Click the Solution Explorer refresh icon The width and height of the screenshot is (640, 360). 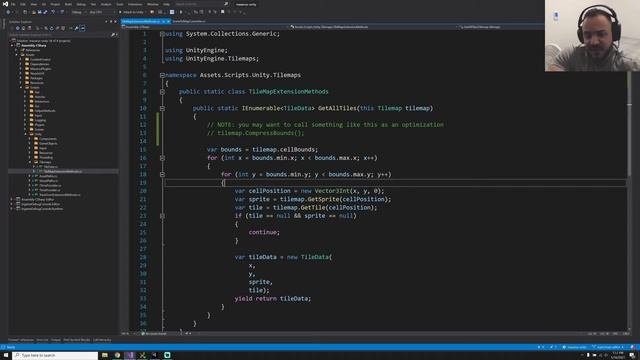(51, 28)
